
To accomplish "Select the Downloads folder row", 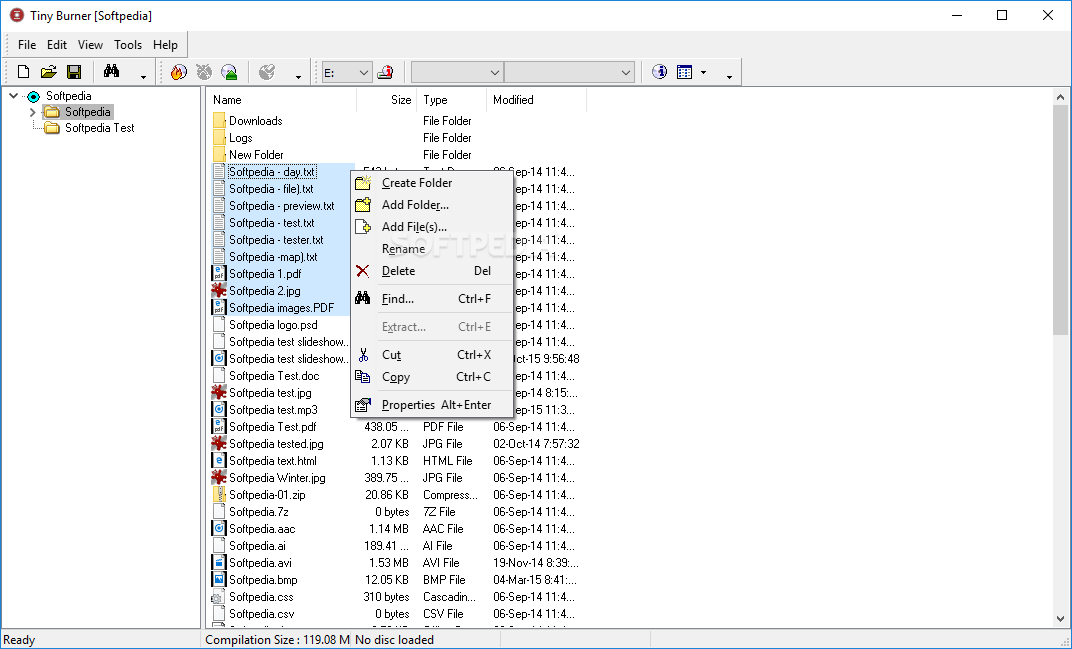I will (256, 121).
